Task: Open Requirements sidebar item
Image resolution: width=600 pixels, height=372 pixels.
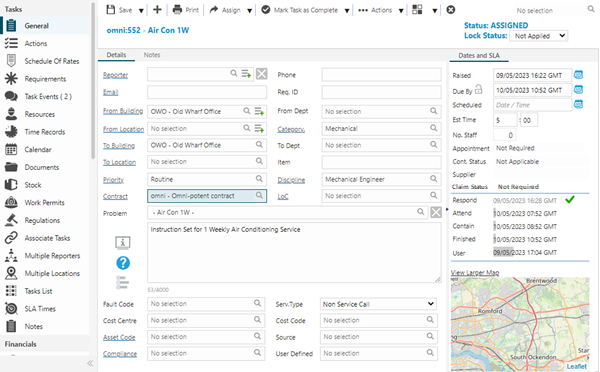Action: 46,79
